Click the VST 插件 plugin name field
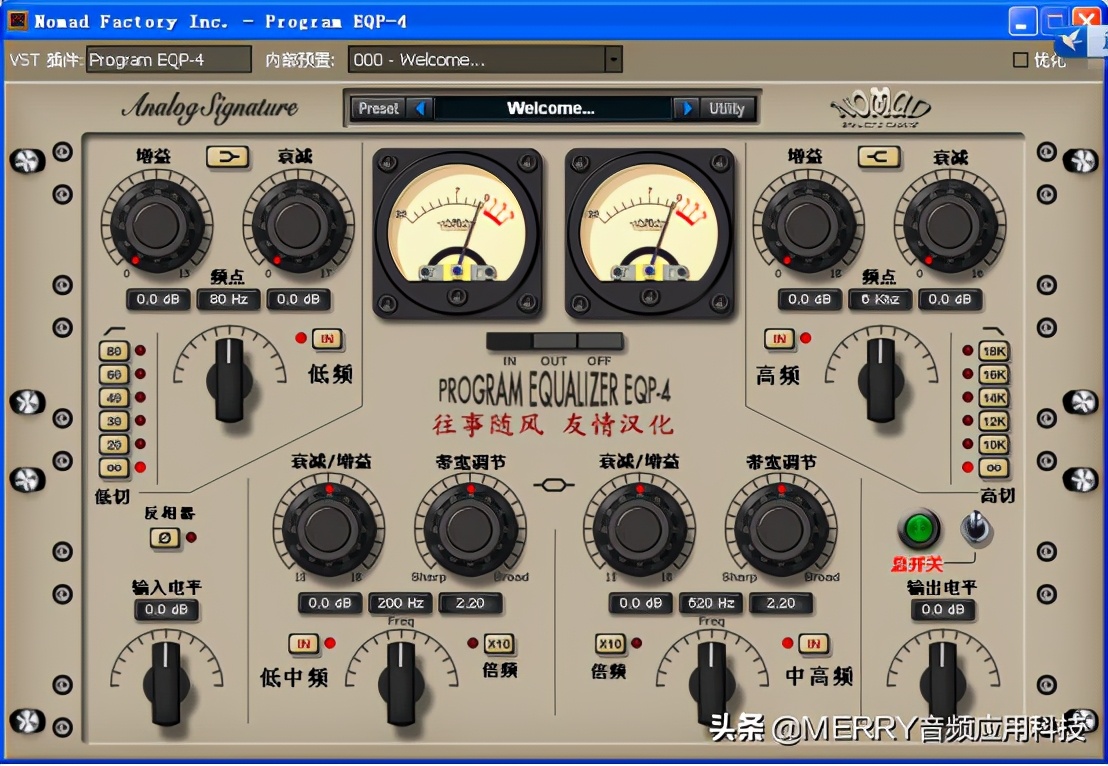The width and height of the screenshot is (1108, 766). 167,59
